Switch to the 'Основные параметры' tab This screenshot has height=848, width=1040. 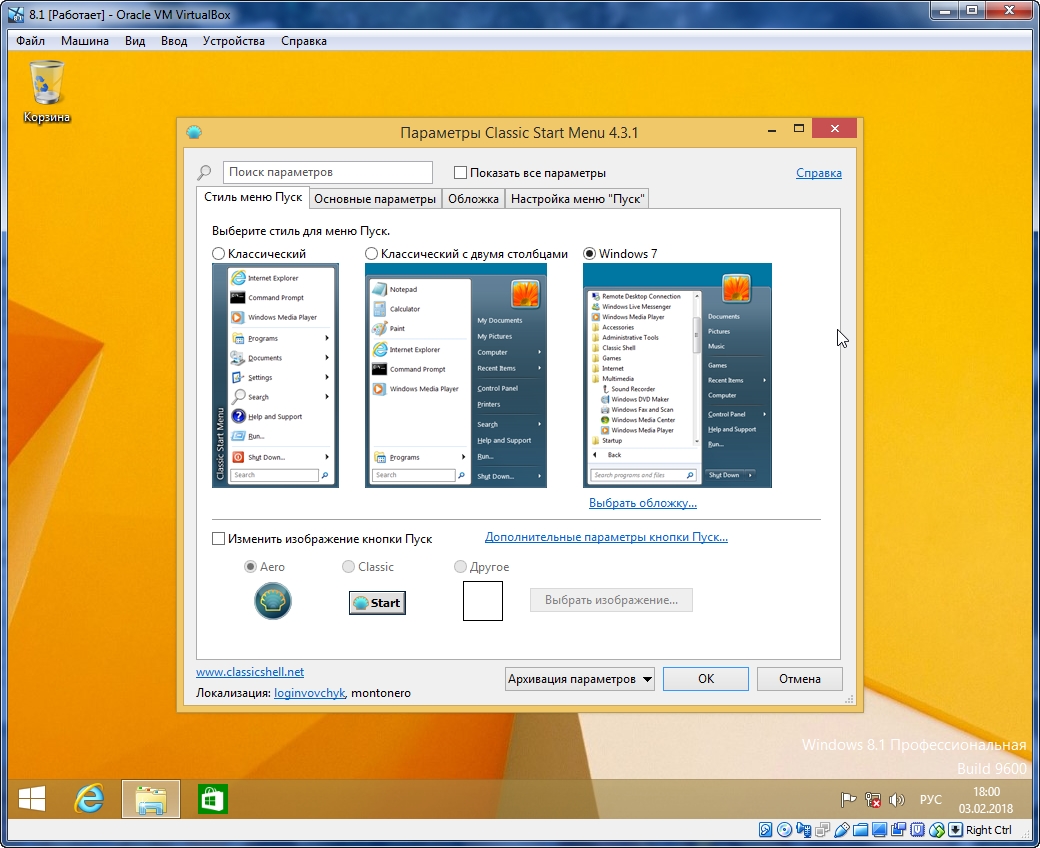click(375, 199)
